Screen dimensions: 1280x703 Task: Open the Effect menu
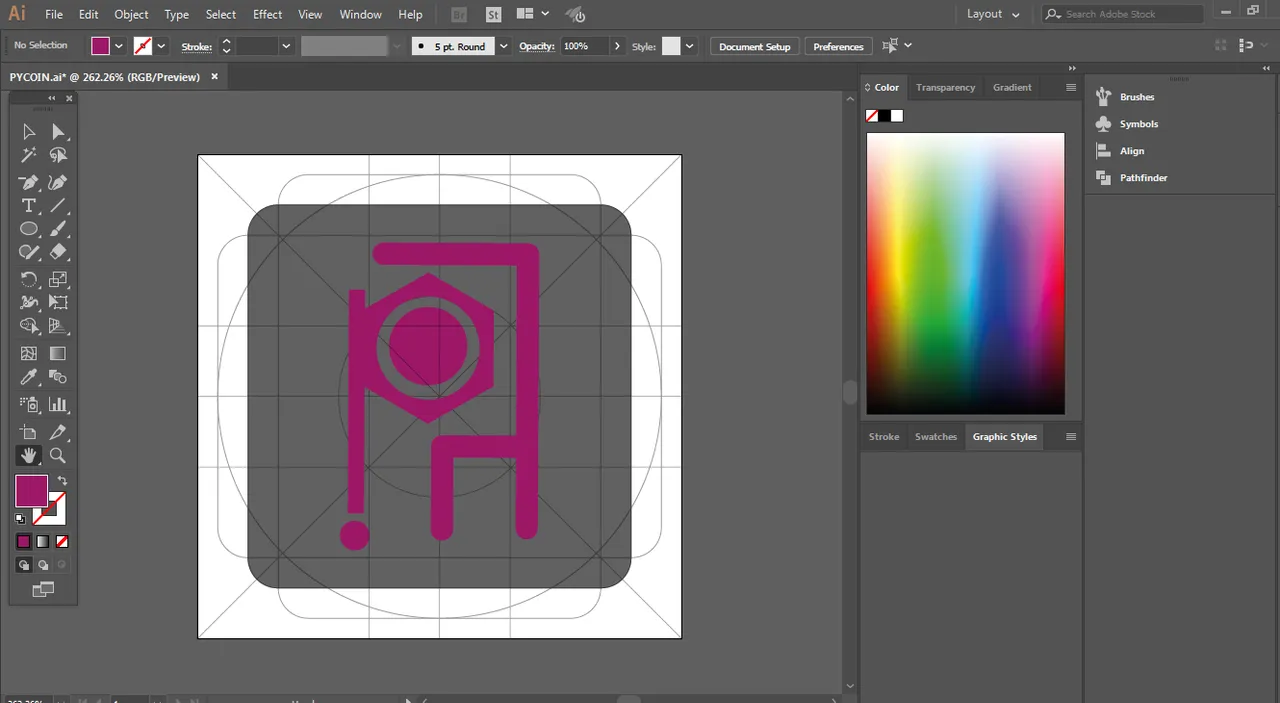(267, 15)
